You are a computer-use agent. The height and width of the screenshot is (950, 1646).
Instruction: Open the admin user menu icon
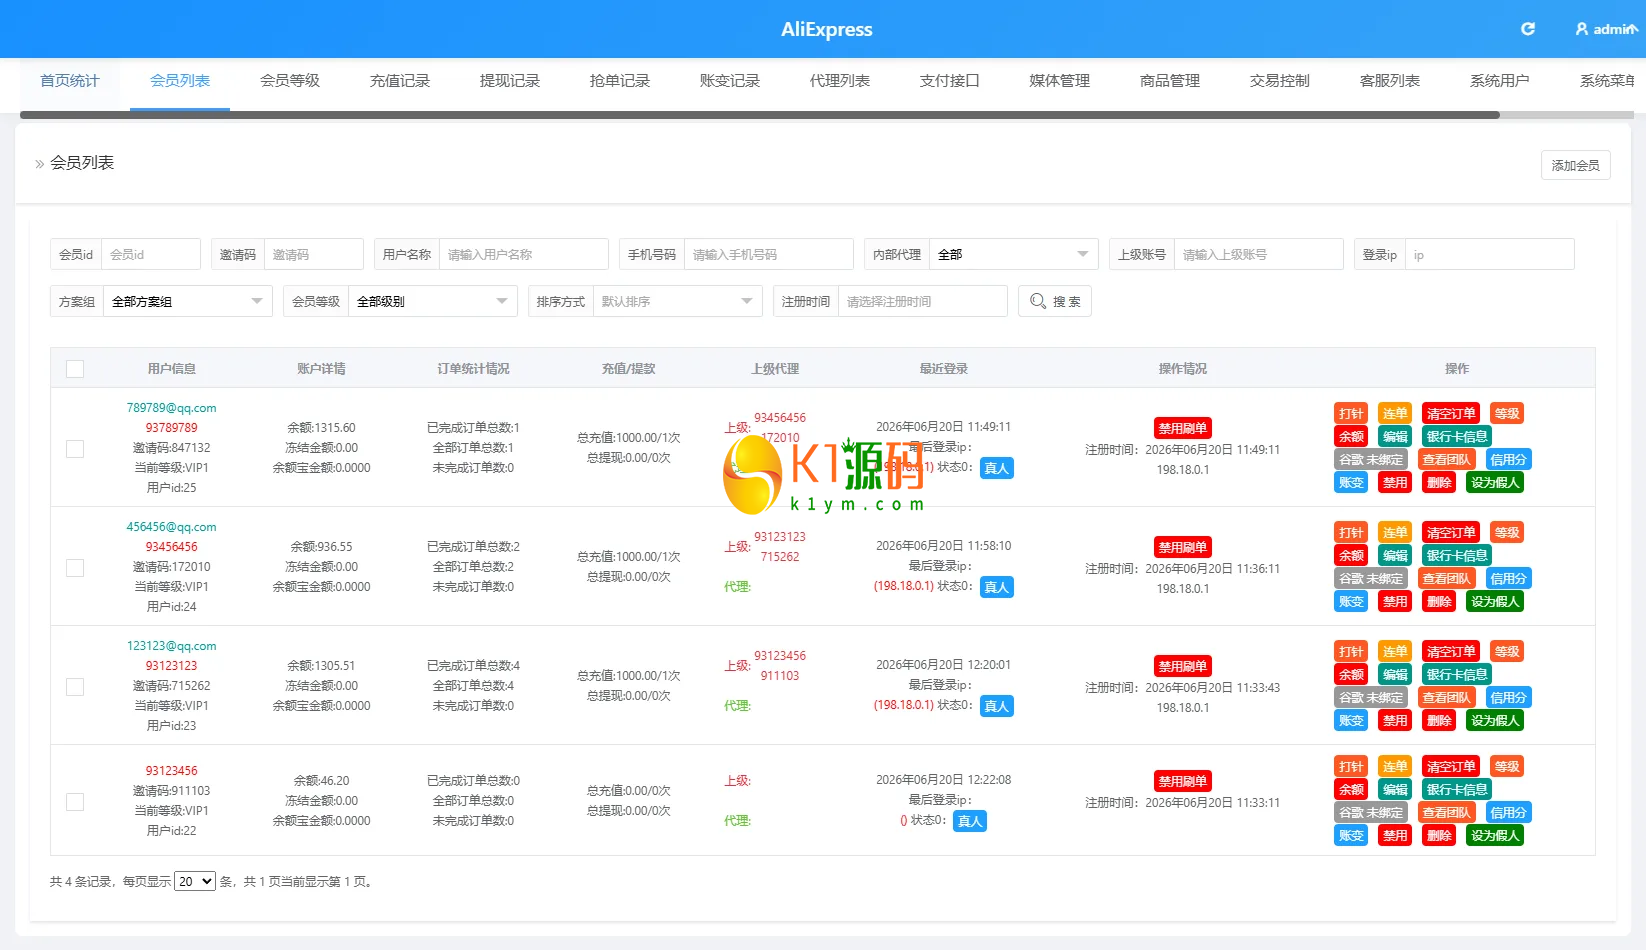click(1581, 29)
